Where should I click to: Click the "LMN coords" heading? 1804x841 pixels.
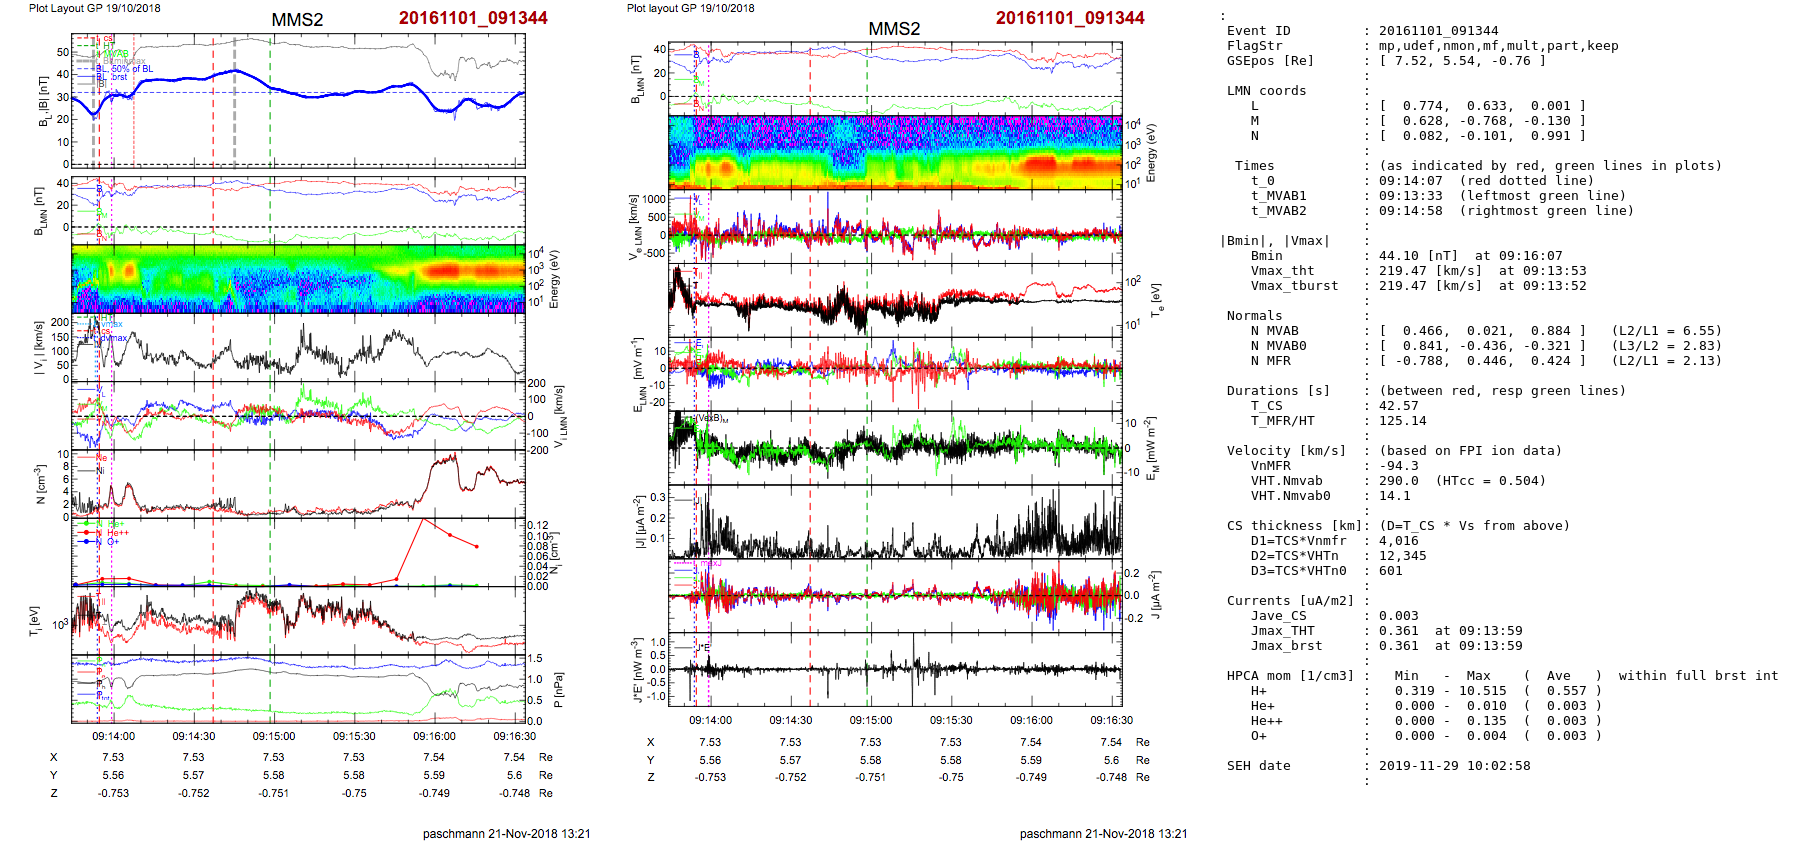pyautogui.click(x=1267, y=91)
